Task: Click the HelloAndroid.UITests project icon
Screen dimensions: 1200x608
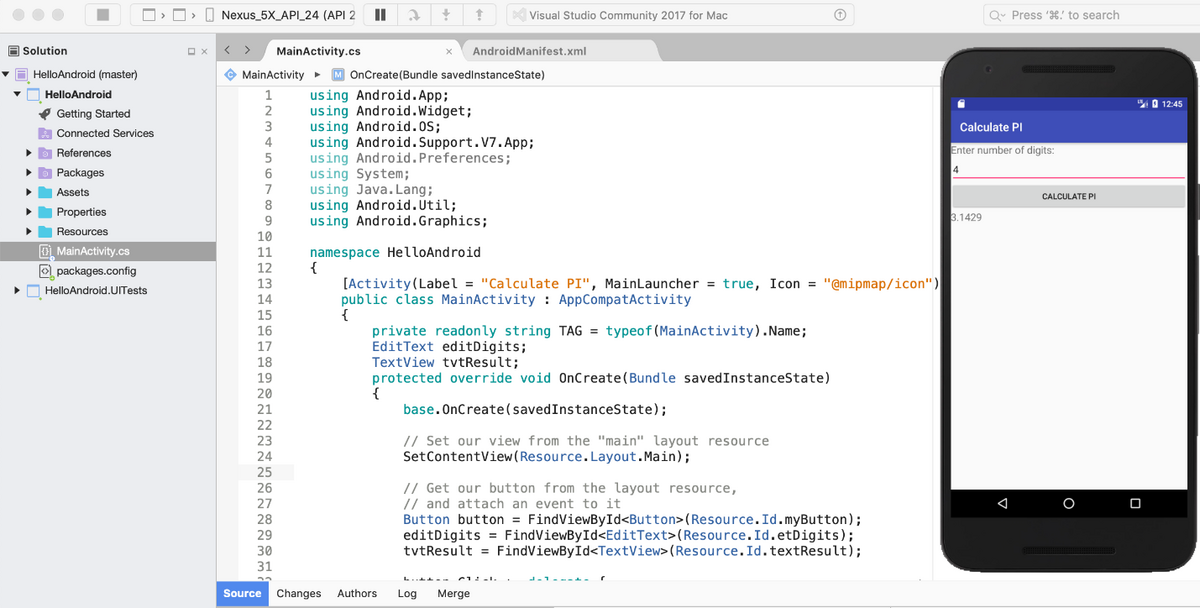Action: (33, 291)
